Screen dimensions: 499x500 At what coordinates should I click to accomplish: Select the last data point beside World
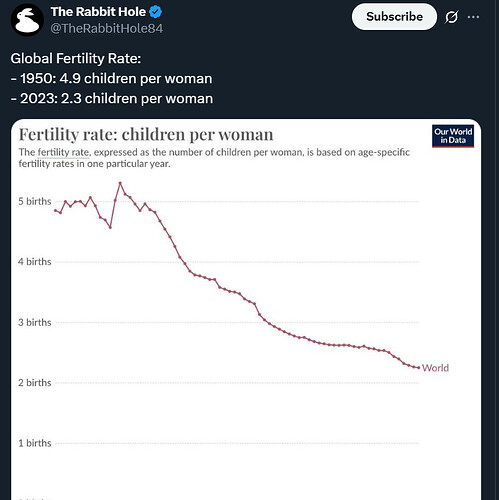[x=419, y=368]
